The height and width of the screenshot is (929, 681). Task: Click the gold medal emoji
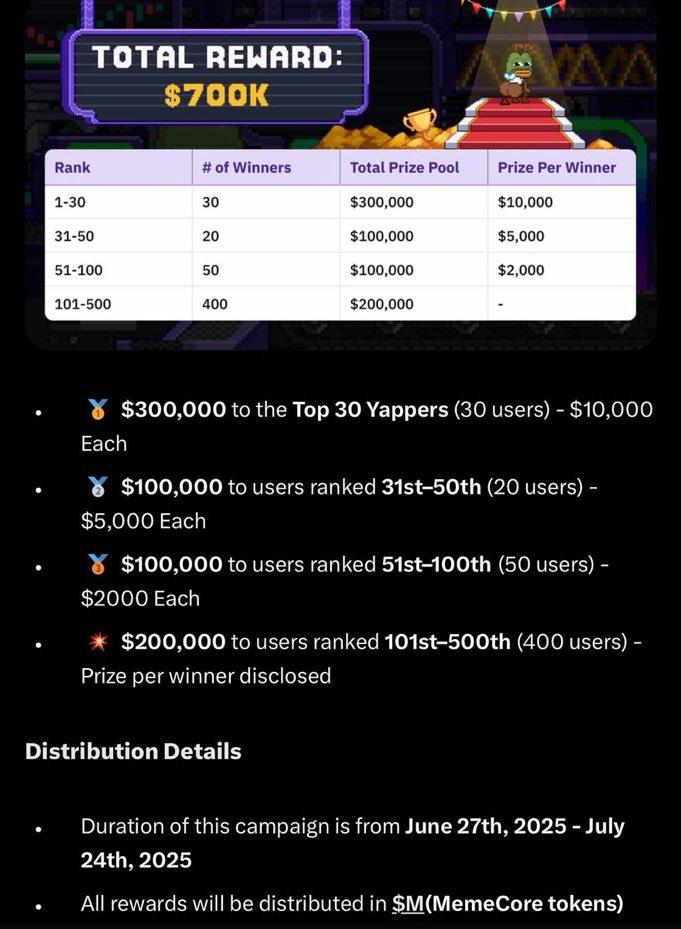[97, 410]
